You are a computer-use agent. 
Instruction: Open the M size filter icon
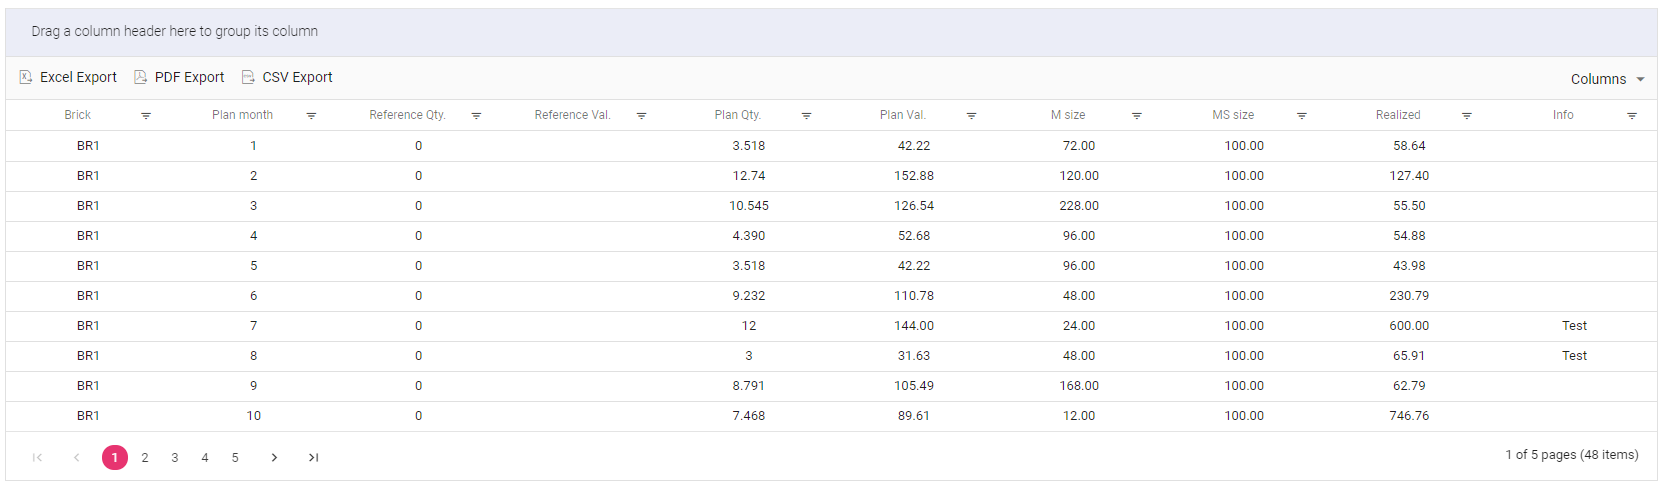[x=1136, y=116]
